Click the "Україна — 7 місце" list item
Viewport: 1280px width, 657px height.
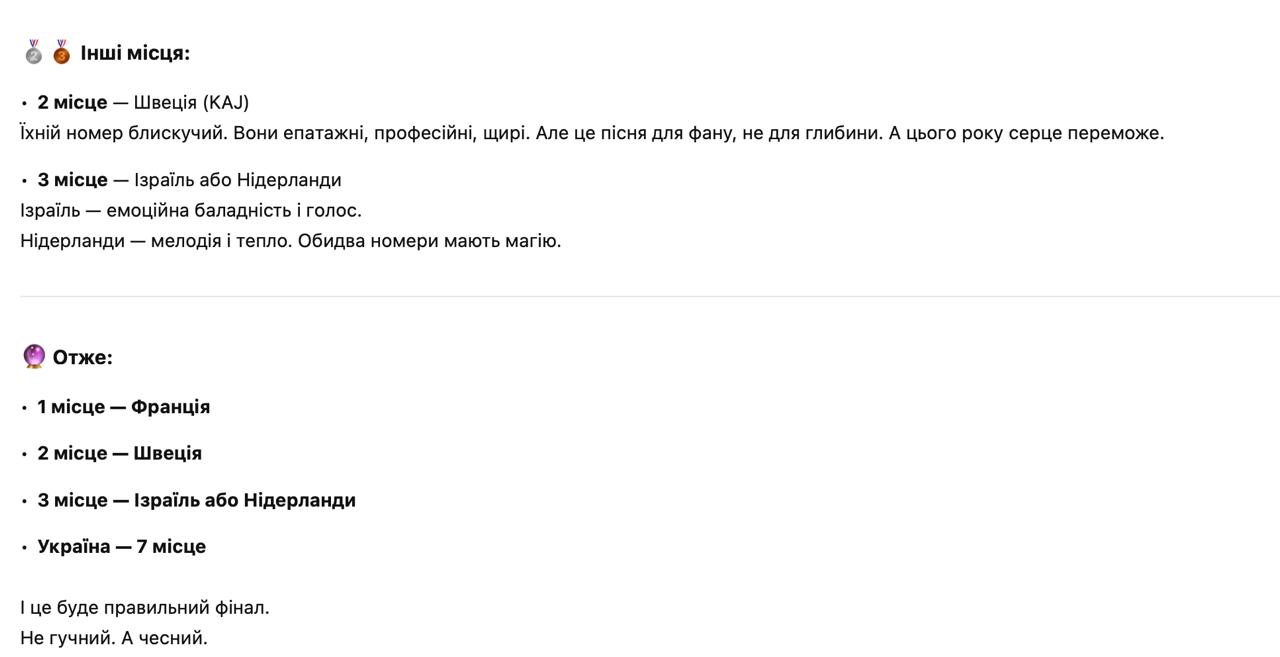(122, 546)
